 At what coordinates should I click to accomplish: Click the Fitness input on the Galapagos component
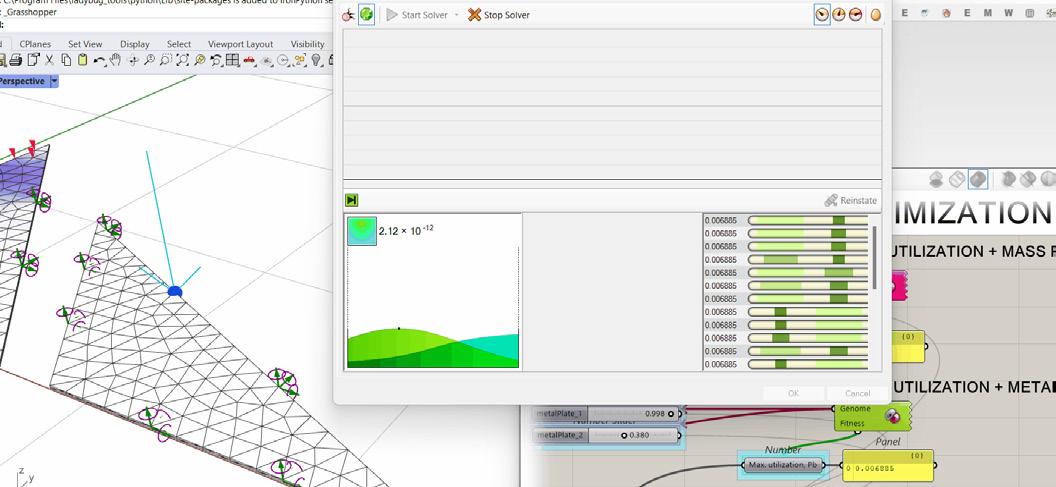[853, 424]
